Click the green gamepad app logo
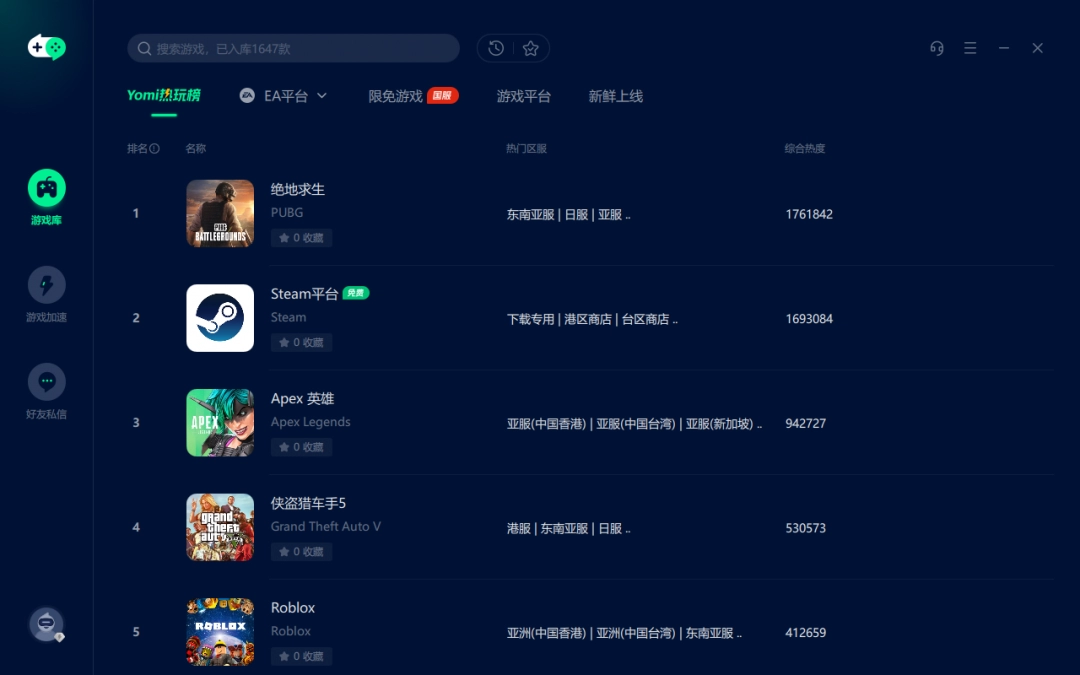 pyautogui.click(x=46, y=47)
